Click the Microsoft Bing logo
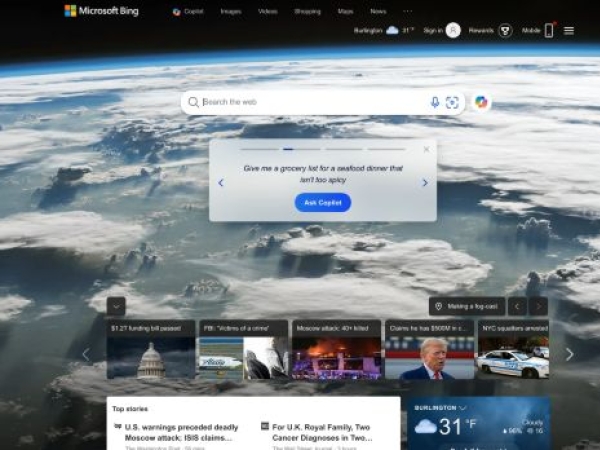 (x=101, y=11)
